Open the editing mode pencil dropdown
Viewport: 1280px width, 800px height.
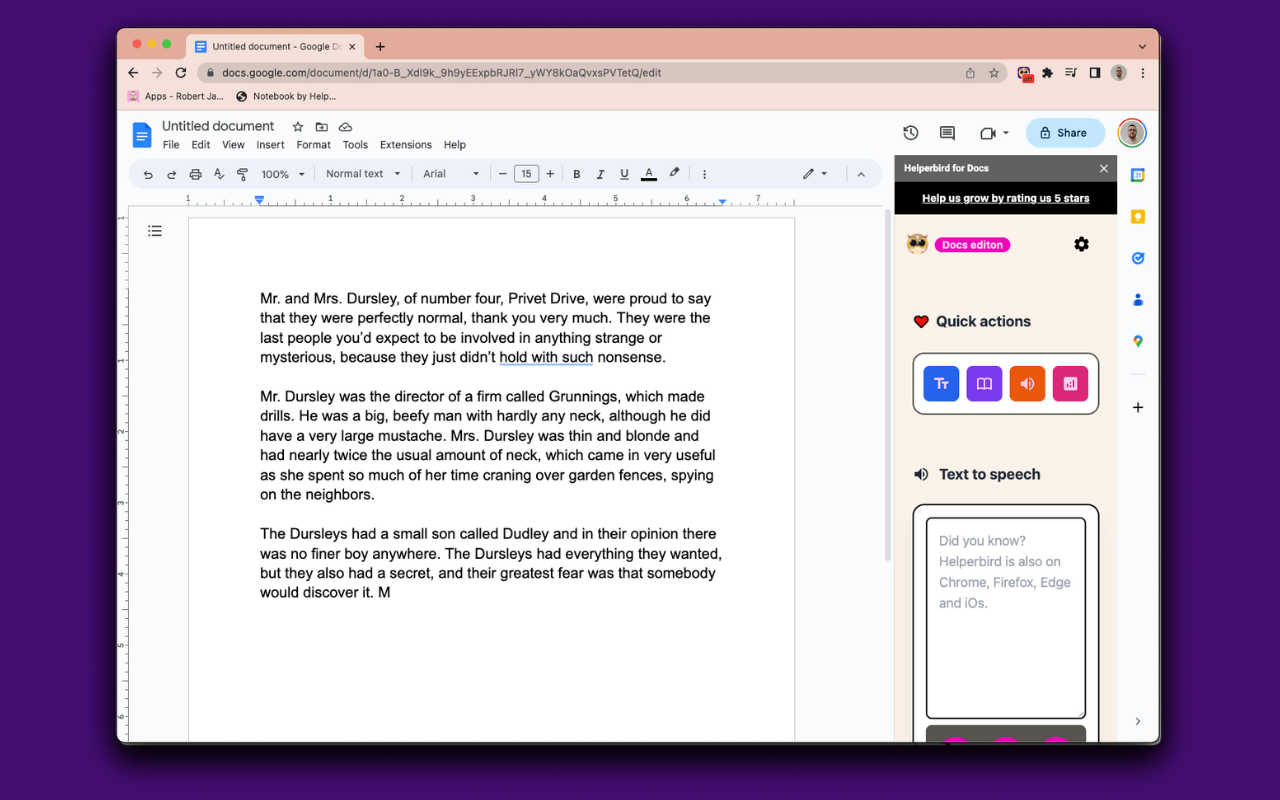coord(815,174)
